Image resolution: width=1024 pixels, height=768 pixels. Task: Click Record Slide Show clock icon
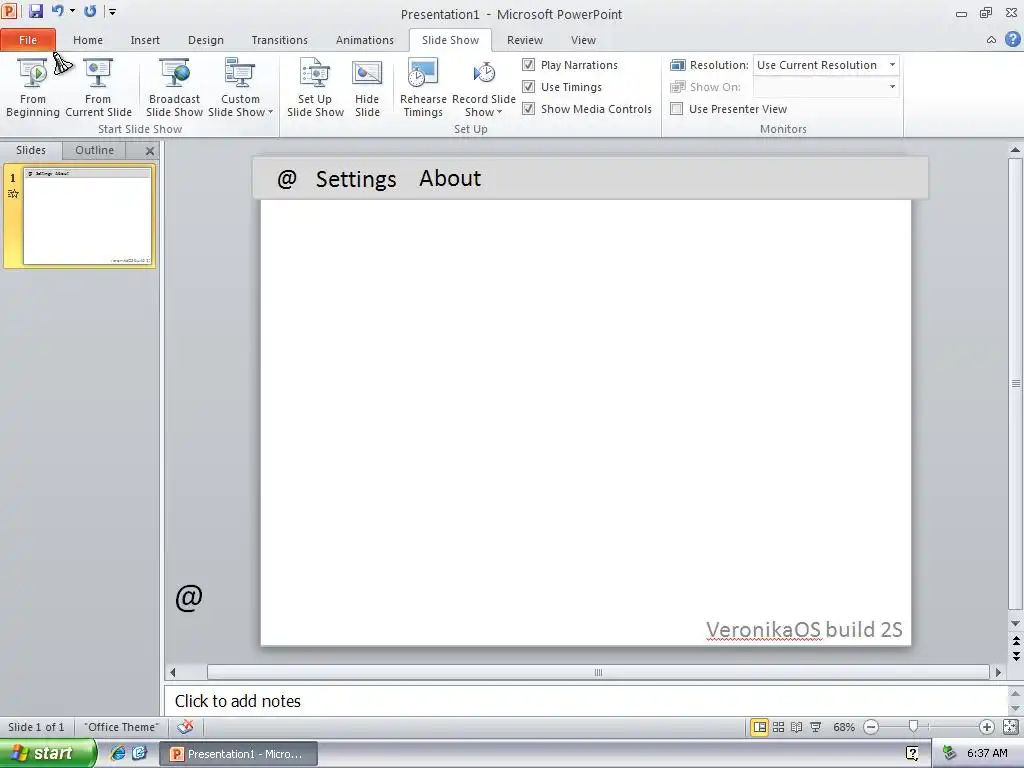tap(484, 73)
